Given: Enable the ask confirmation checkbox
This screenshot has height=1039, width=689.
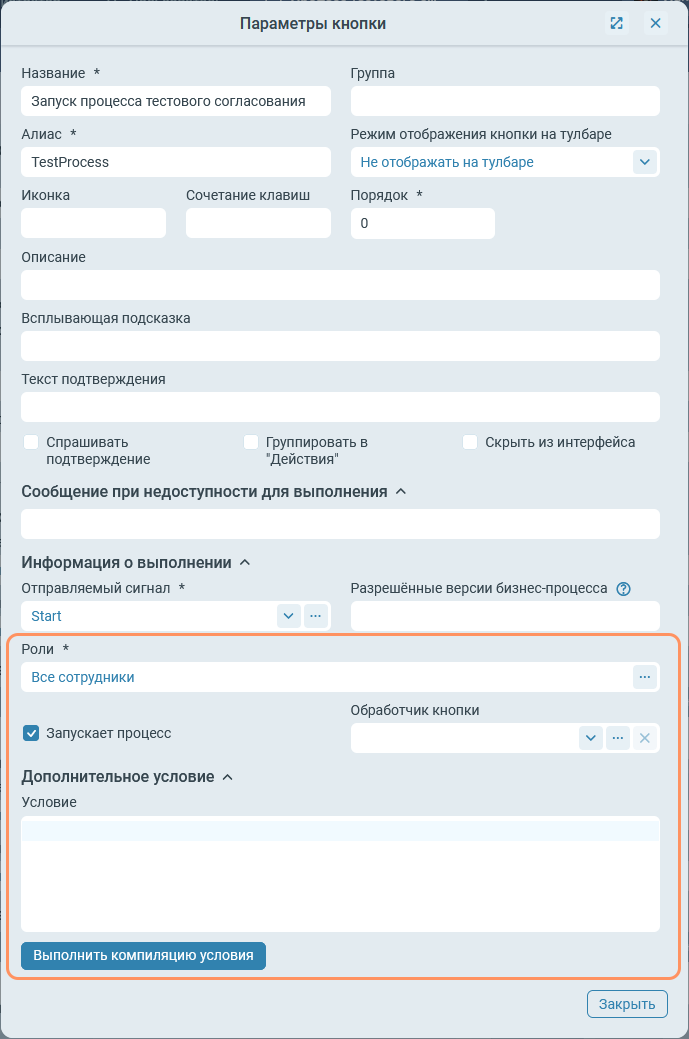Looking at the screenshot, I should point(31,442).
